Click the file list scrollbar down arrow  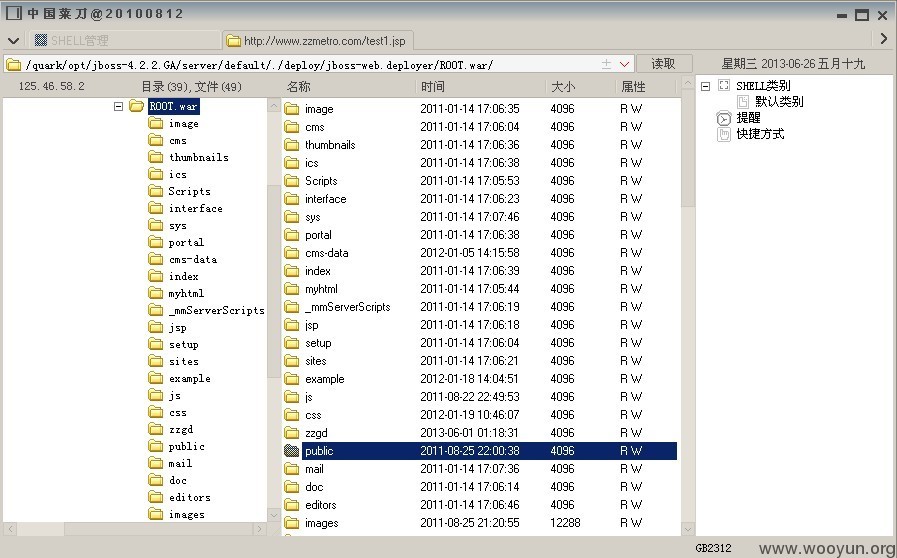click(688, 529)
